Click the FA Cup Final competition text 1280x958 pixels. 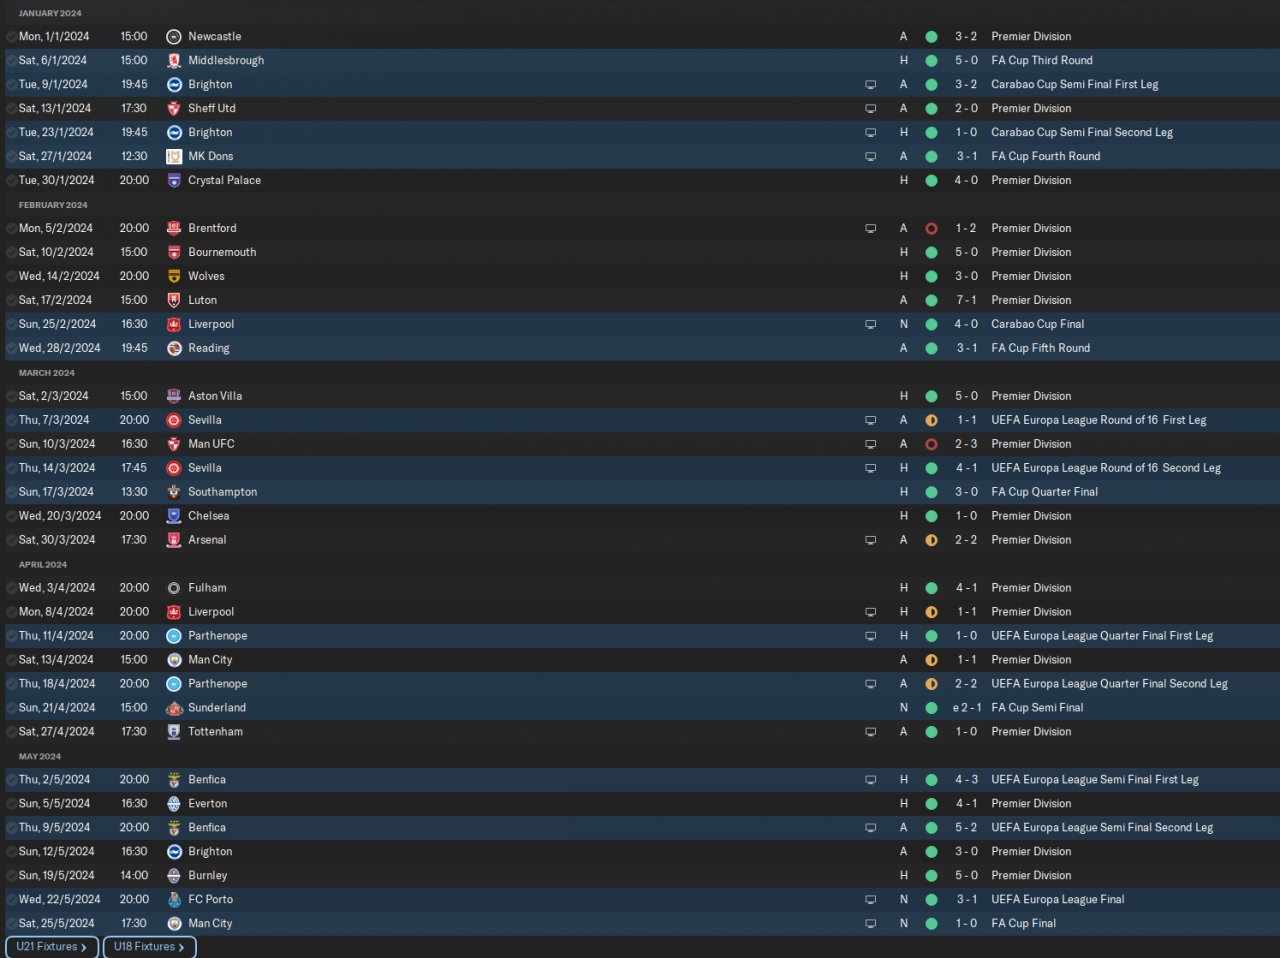click(1023, 923)
